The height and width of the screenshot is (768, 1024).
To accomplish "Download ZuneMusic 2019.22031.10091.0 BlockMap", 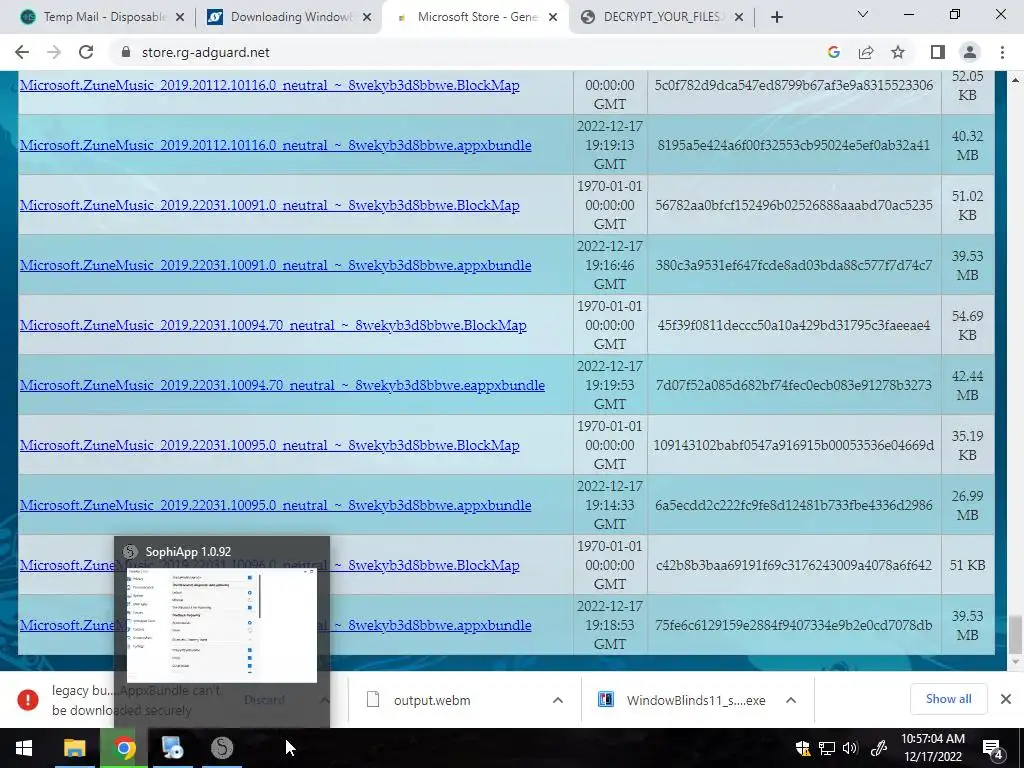I will (270, 205).
